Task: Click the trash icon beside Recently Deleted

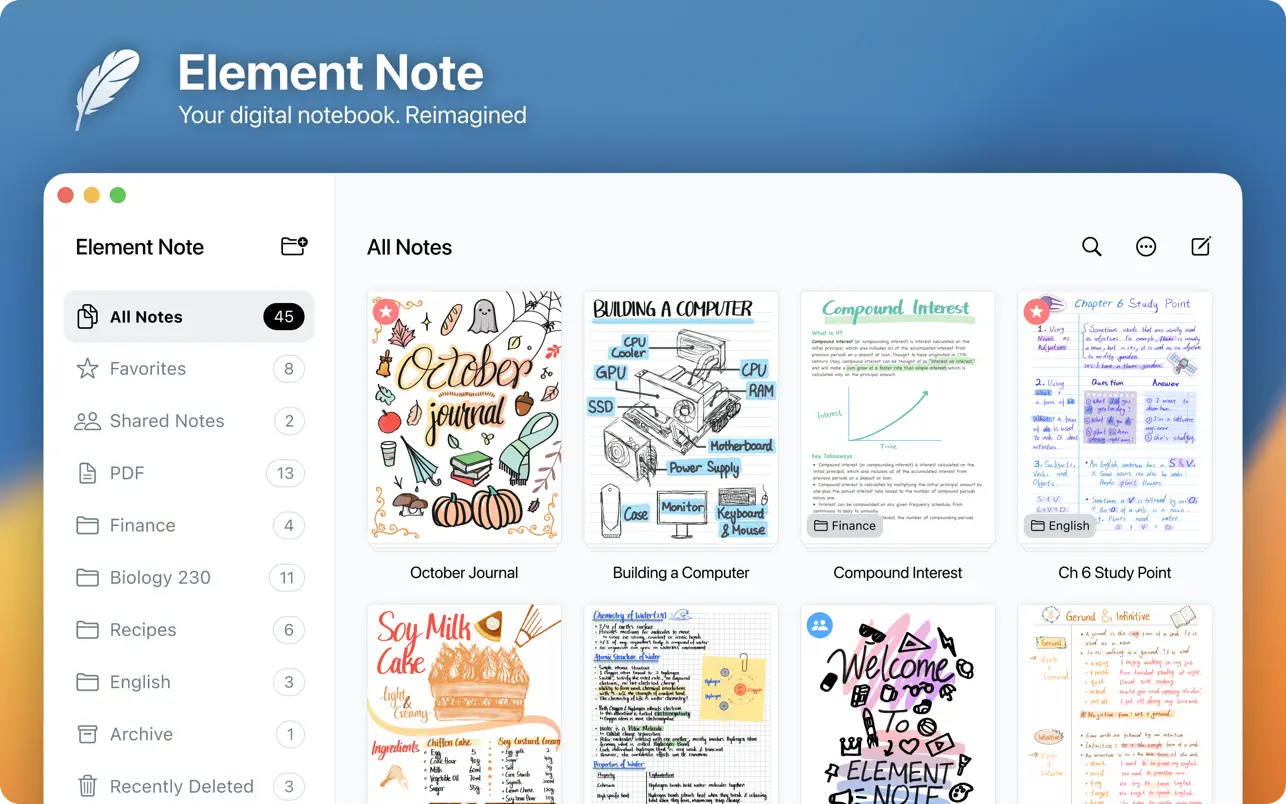Action: point(88,786)
